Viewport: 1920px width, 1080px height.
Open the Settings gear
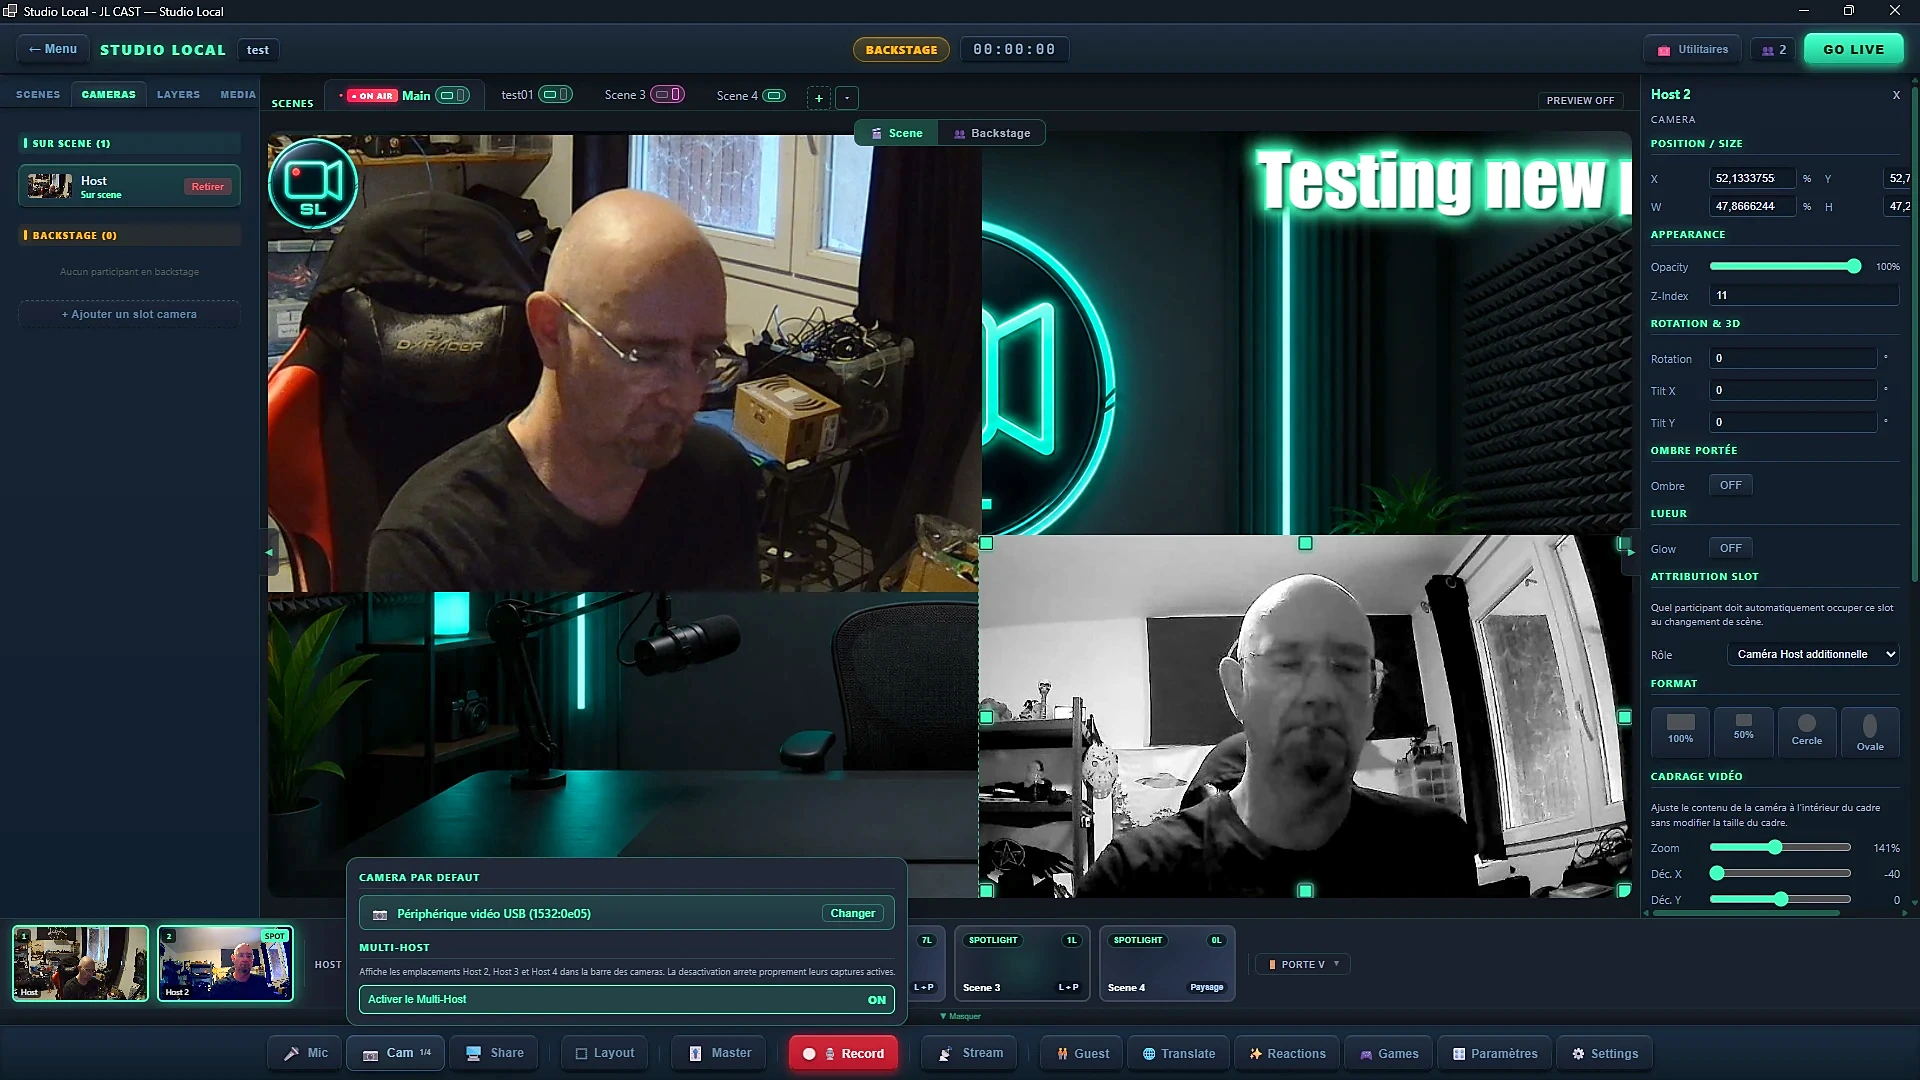coord(1604,1053)
